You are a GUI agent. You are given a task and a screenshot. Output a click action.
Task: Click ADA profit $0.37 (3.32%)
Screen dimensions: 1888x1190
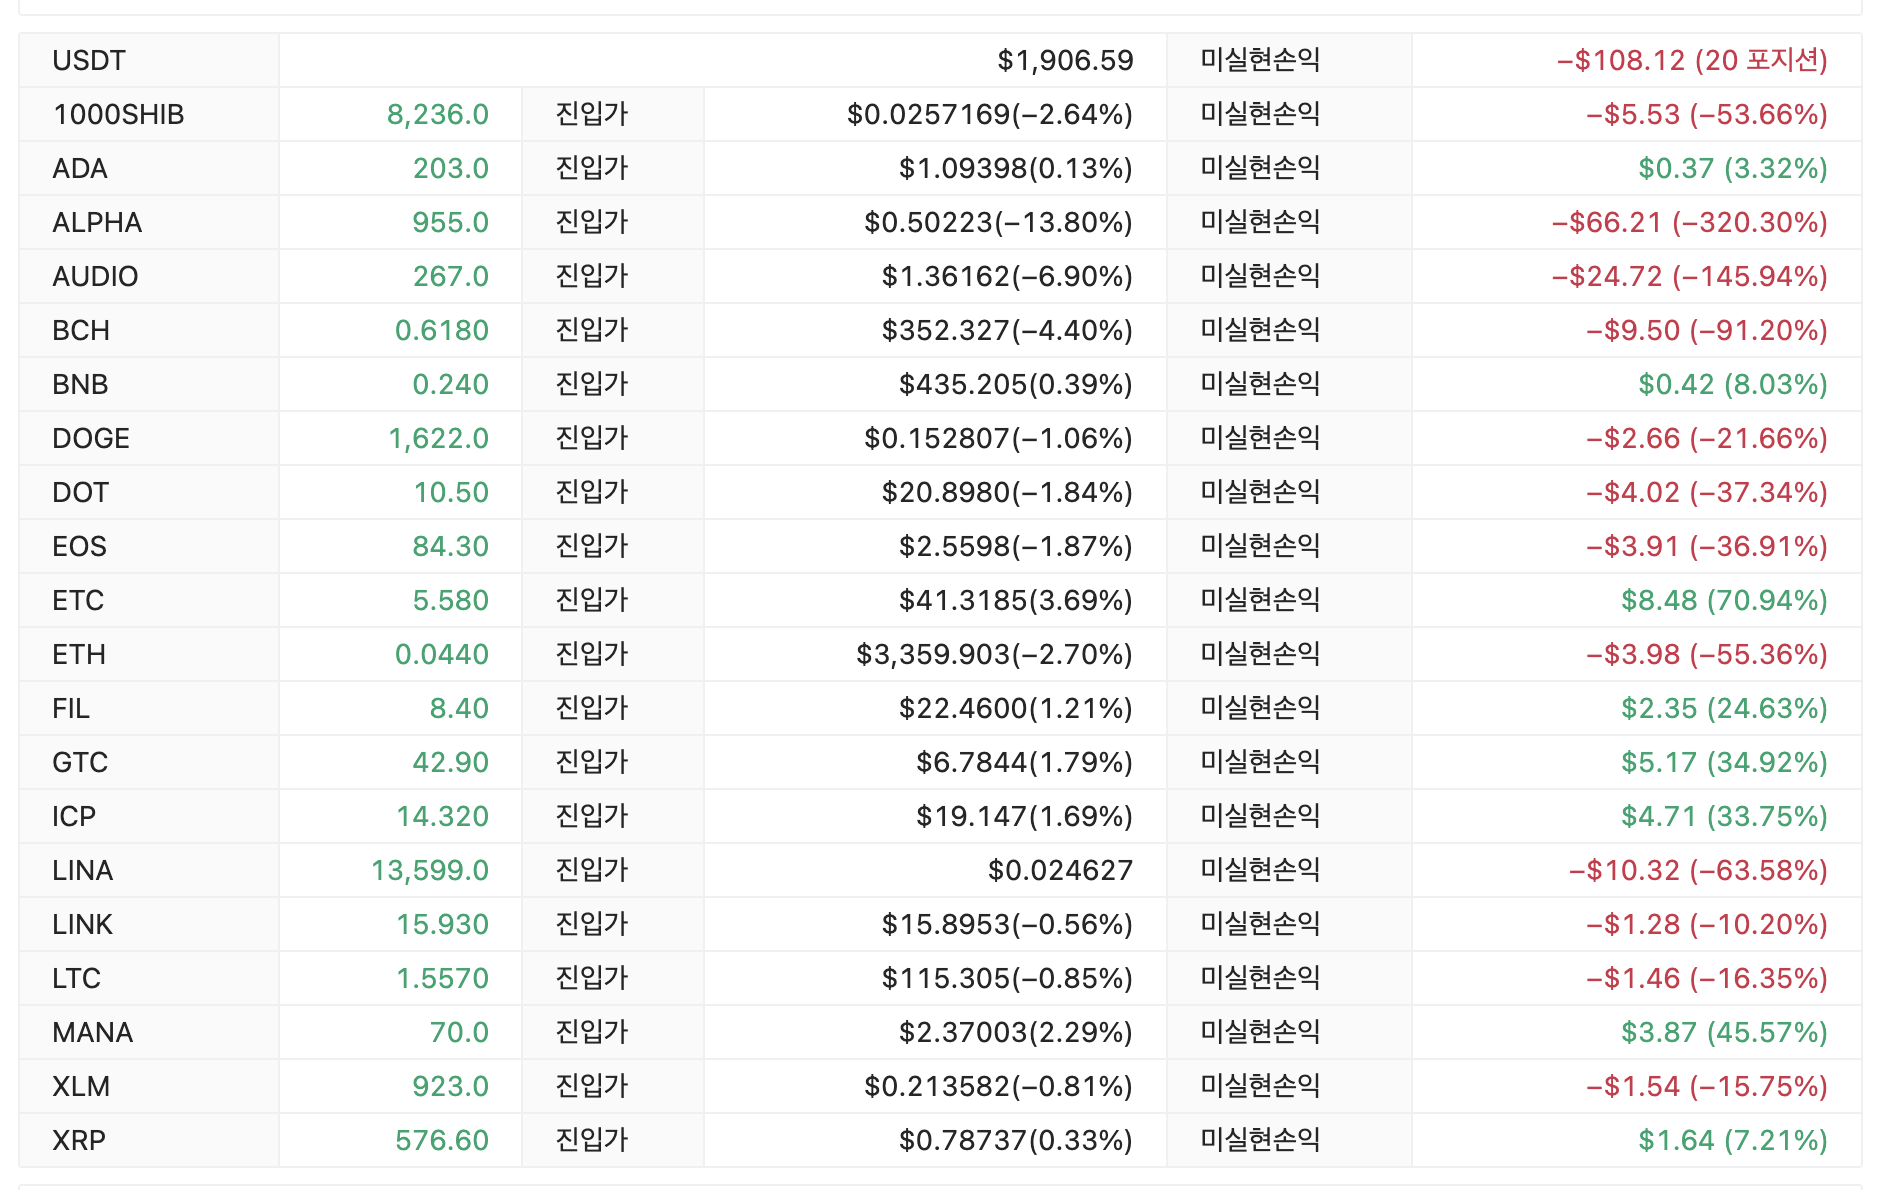(x=1733, y=169)
